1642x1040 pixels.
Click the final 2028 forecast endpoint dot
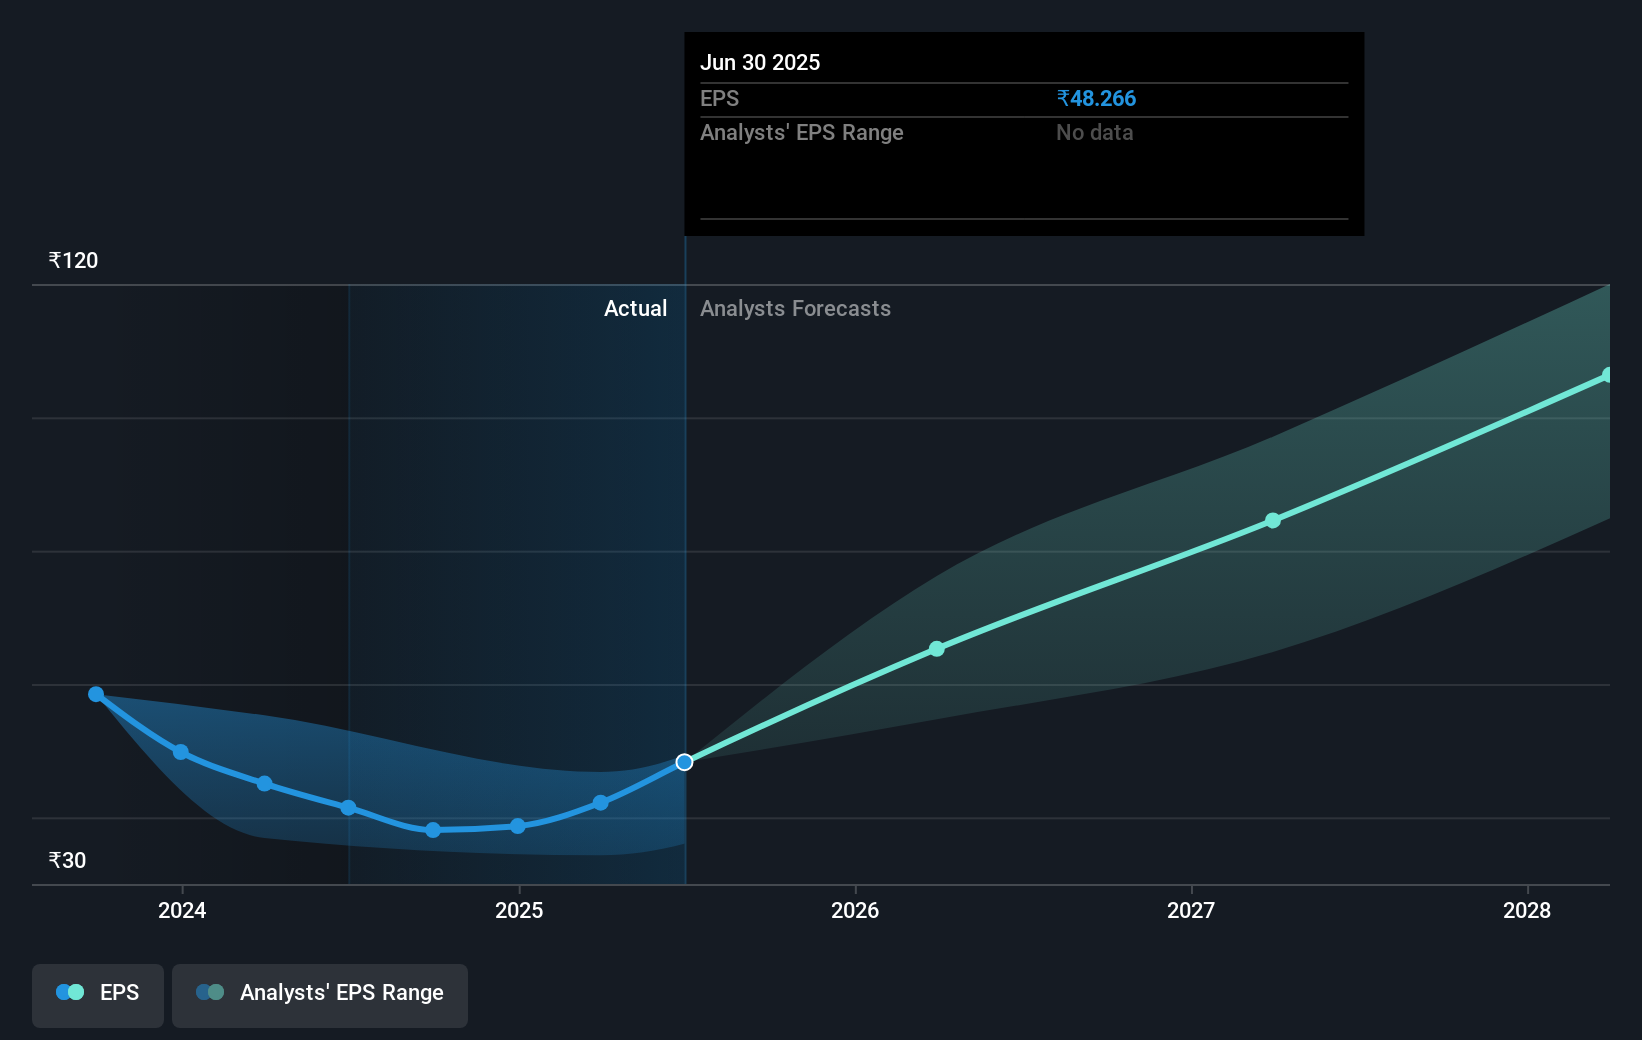click(x=1606, y=375)
